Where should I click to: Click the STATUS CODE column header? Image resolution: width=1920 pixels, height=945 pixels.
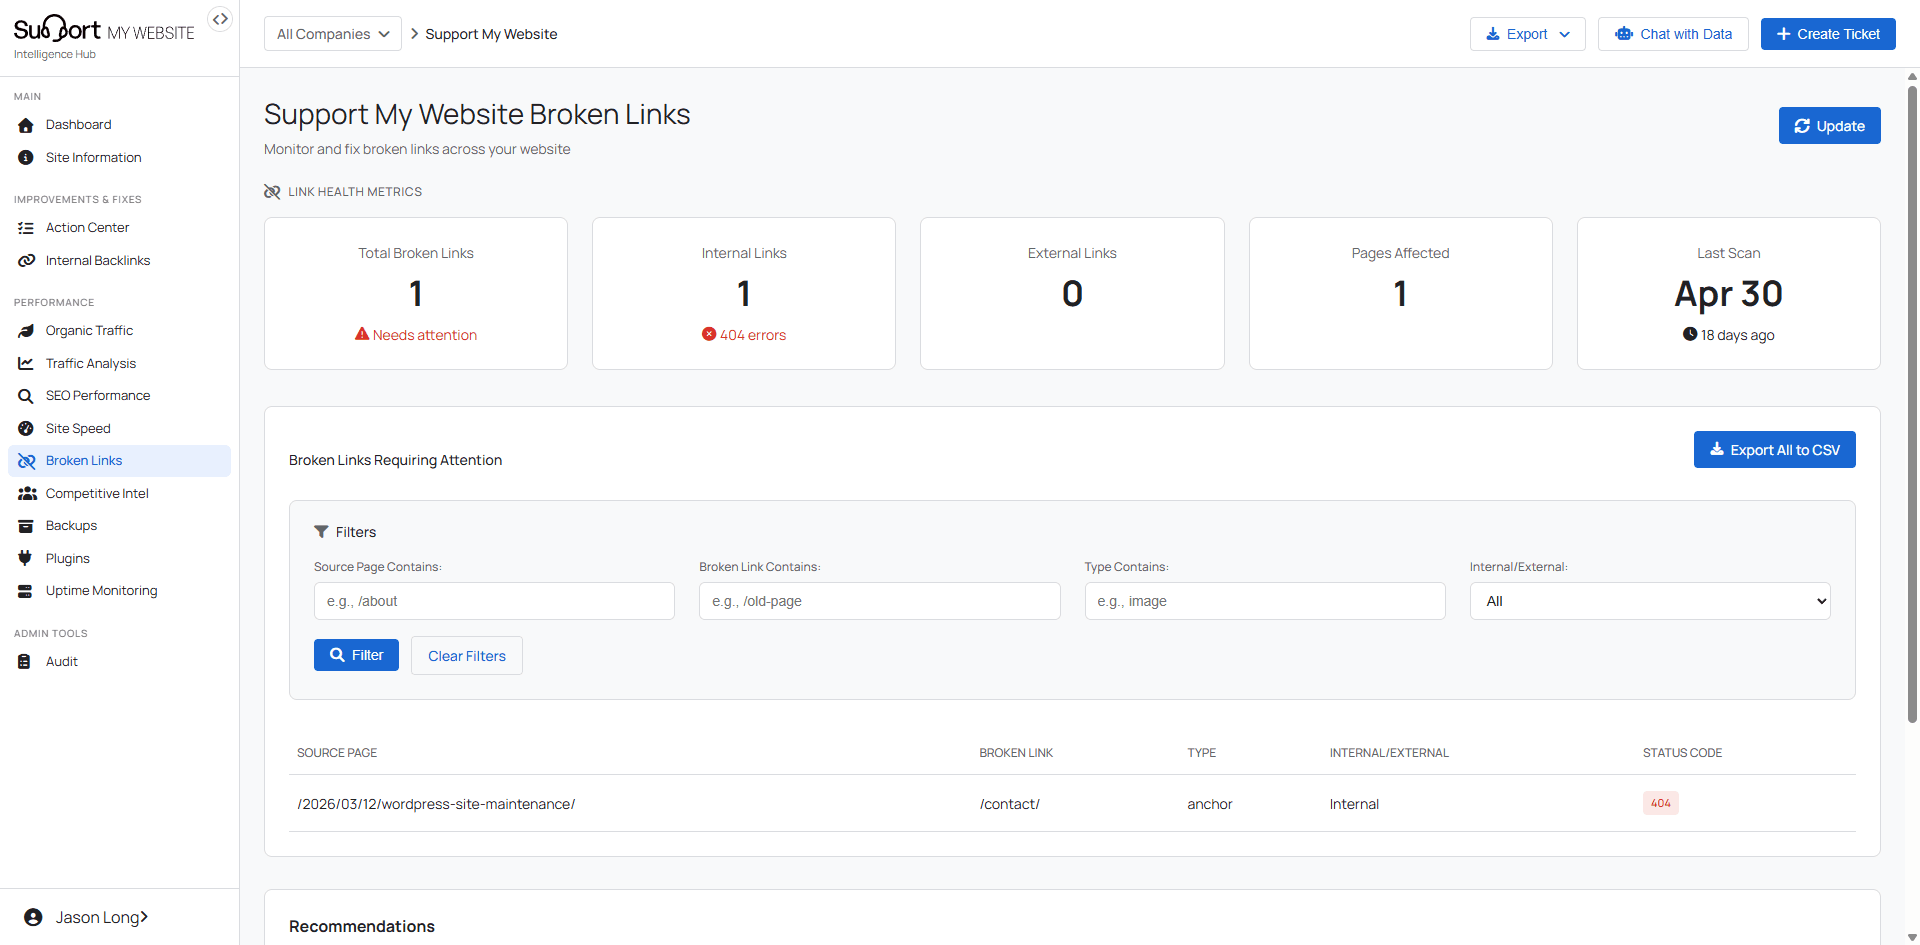[x=1682, y=753]
